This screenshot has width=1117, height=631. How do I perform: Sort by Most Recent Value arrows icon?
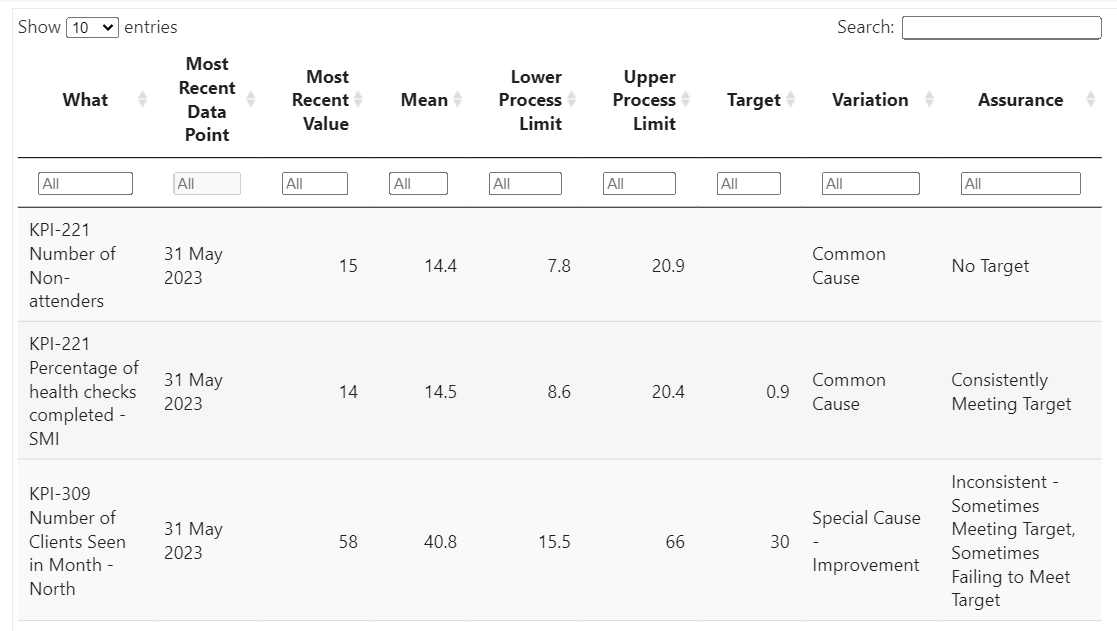tap(358, 99)
